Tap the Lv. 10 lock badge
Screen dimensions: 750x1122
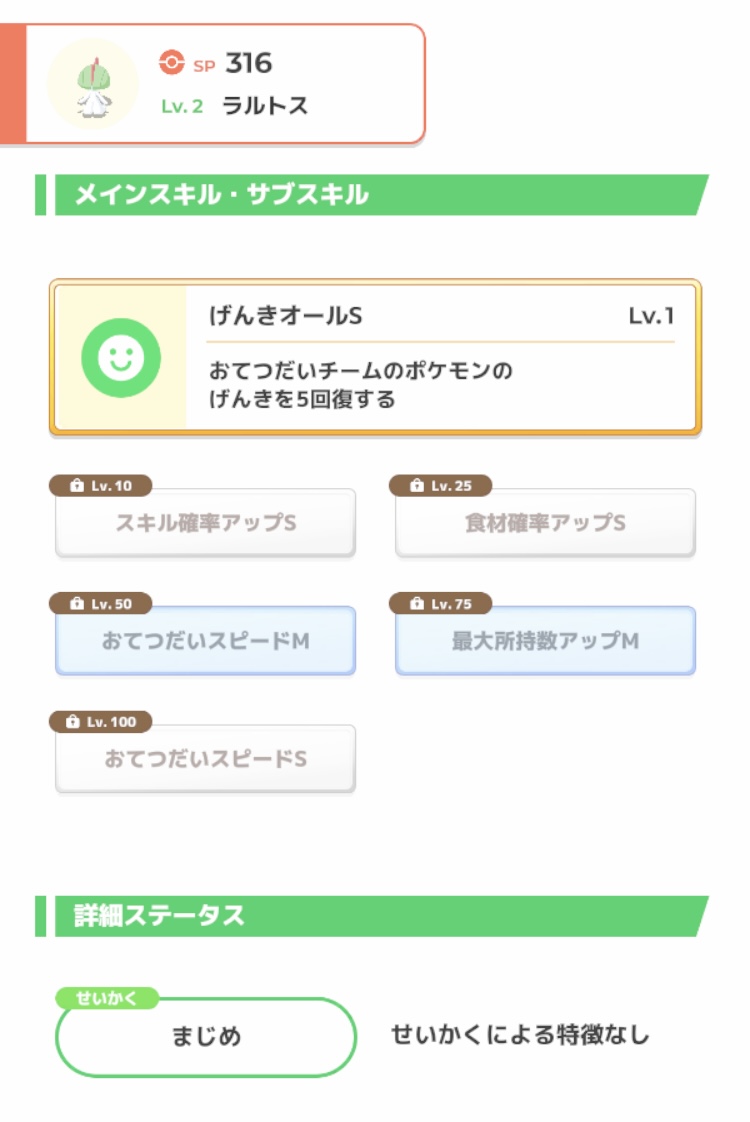coord(101,486)
